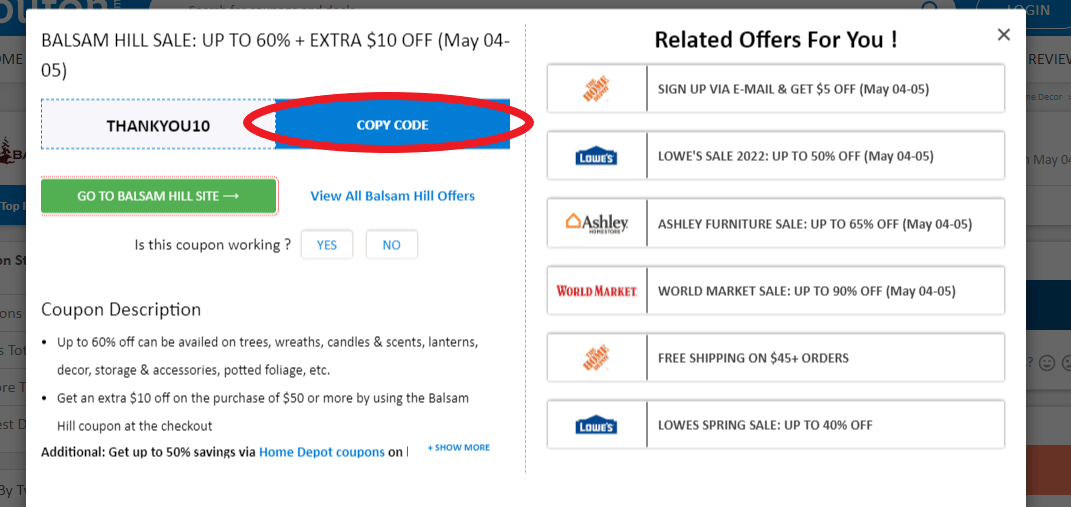The width and height of the screenshot is (1071, 507).
Task: Report the coupon not working with NO
Action: (x=391, y=245)
